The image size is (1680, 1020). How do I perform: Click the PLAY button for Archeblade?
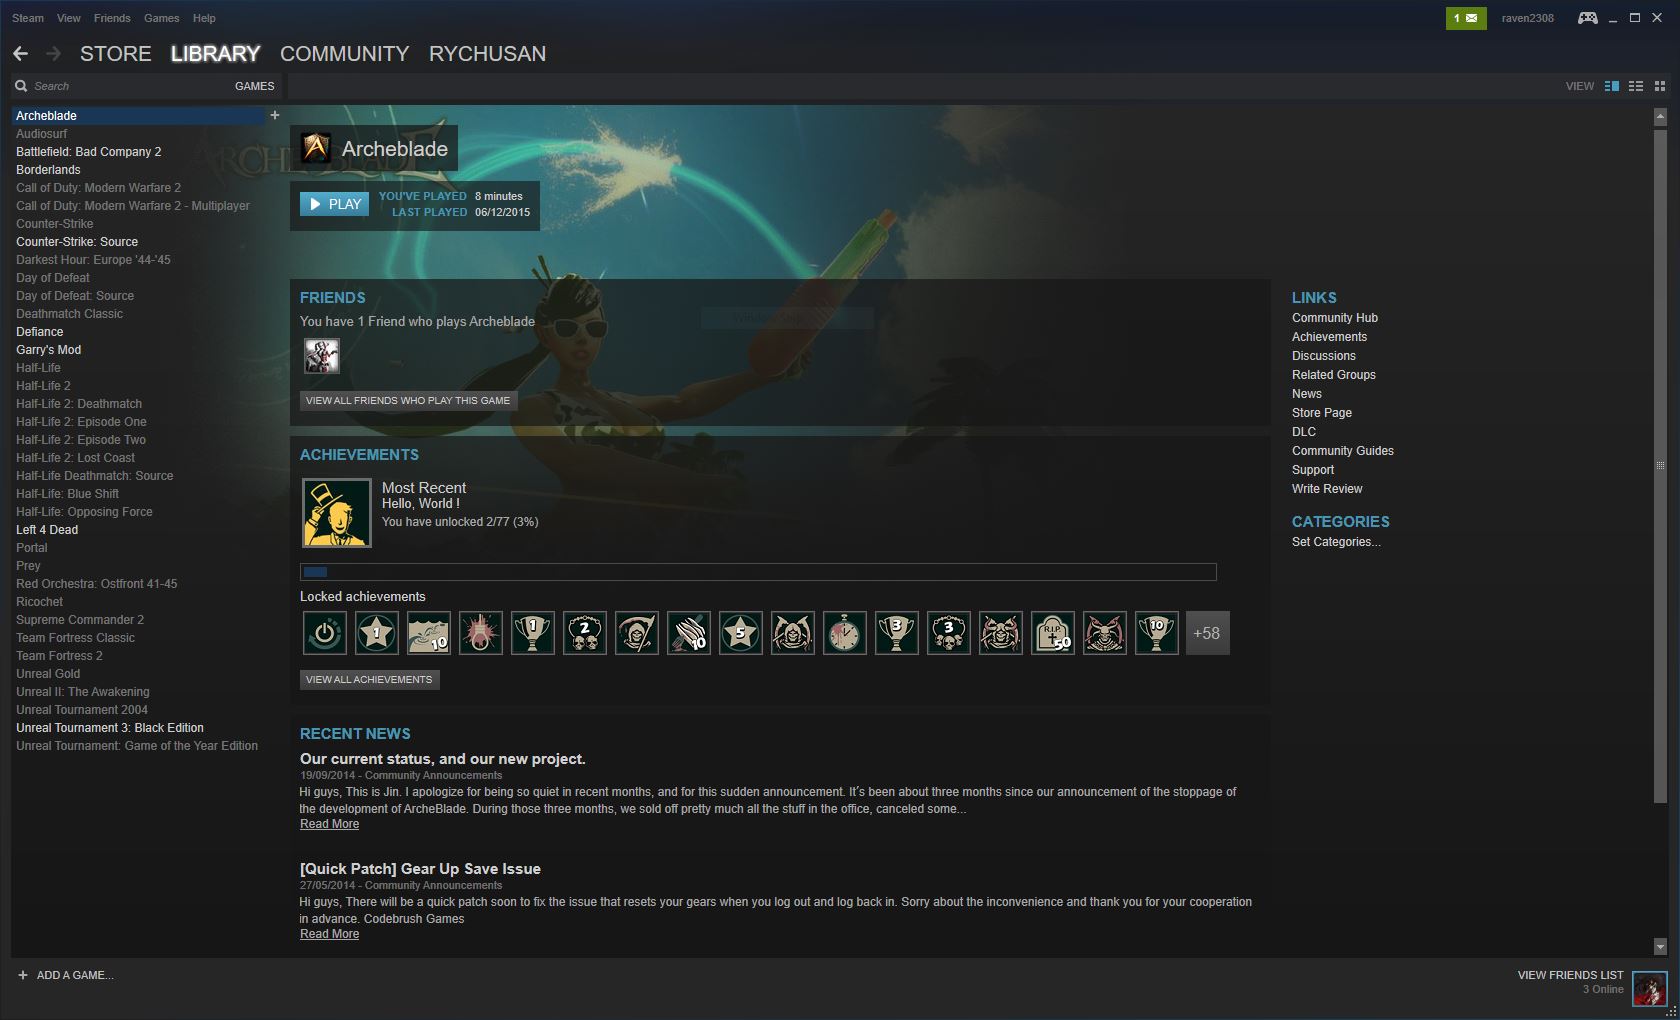coord(335,204)
